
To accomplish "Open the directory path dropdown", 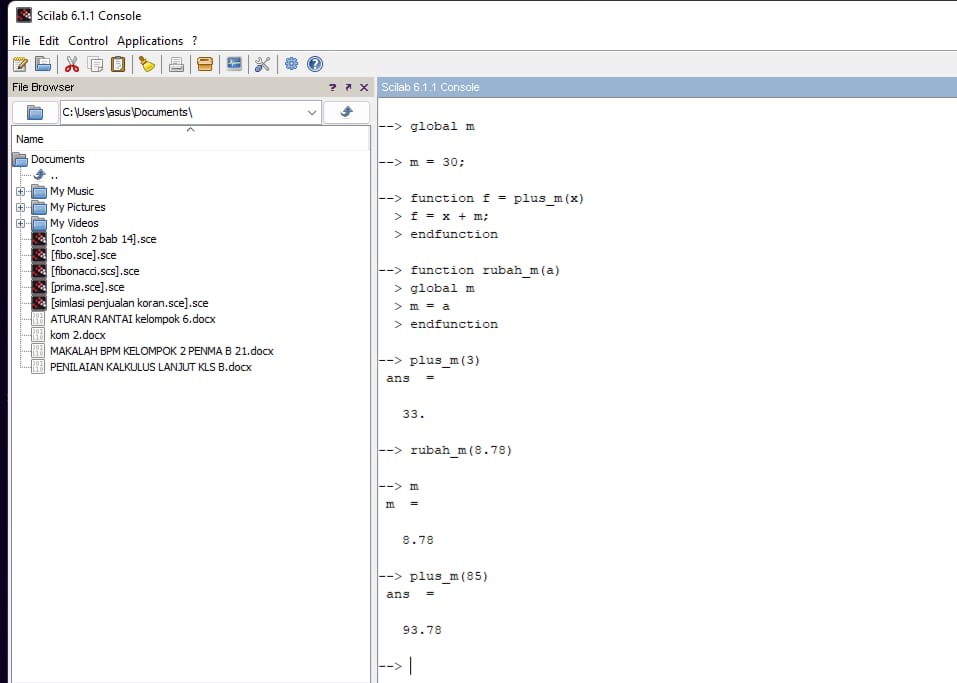I will point(312,112).
